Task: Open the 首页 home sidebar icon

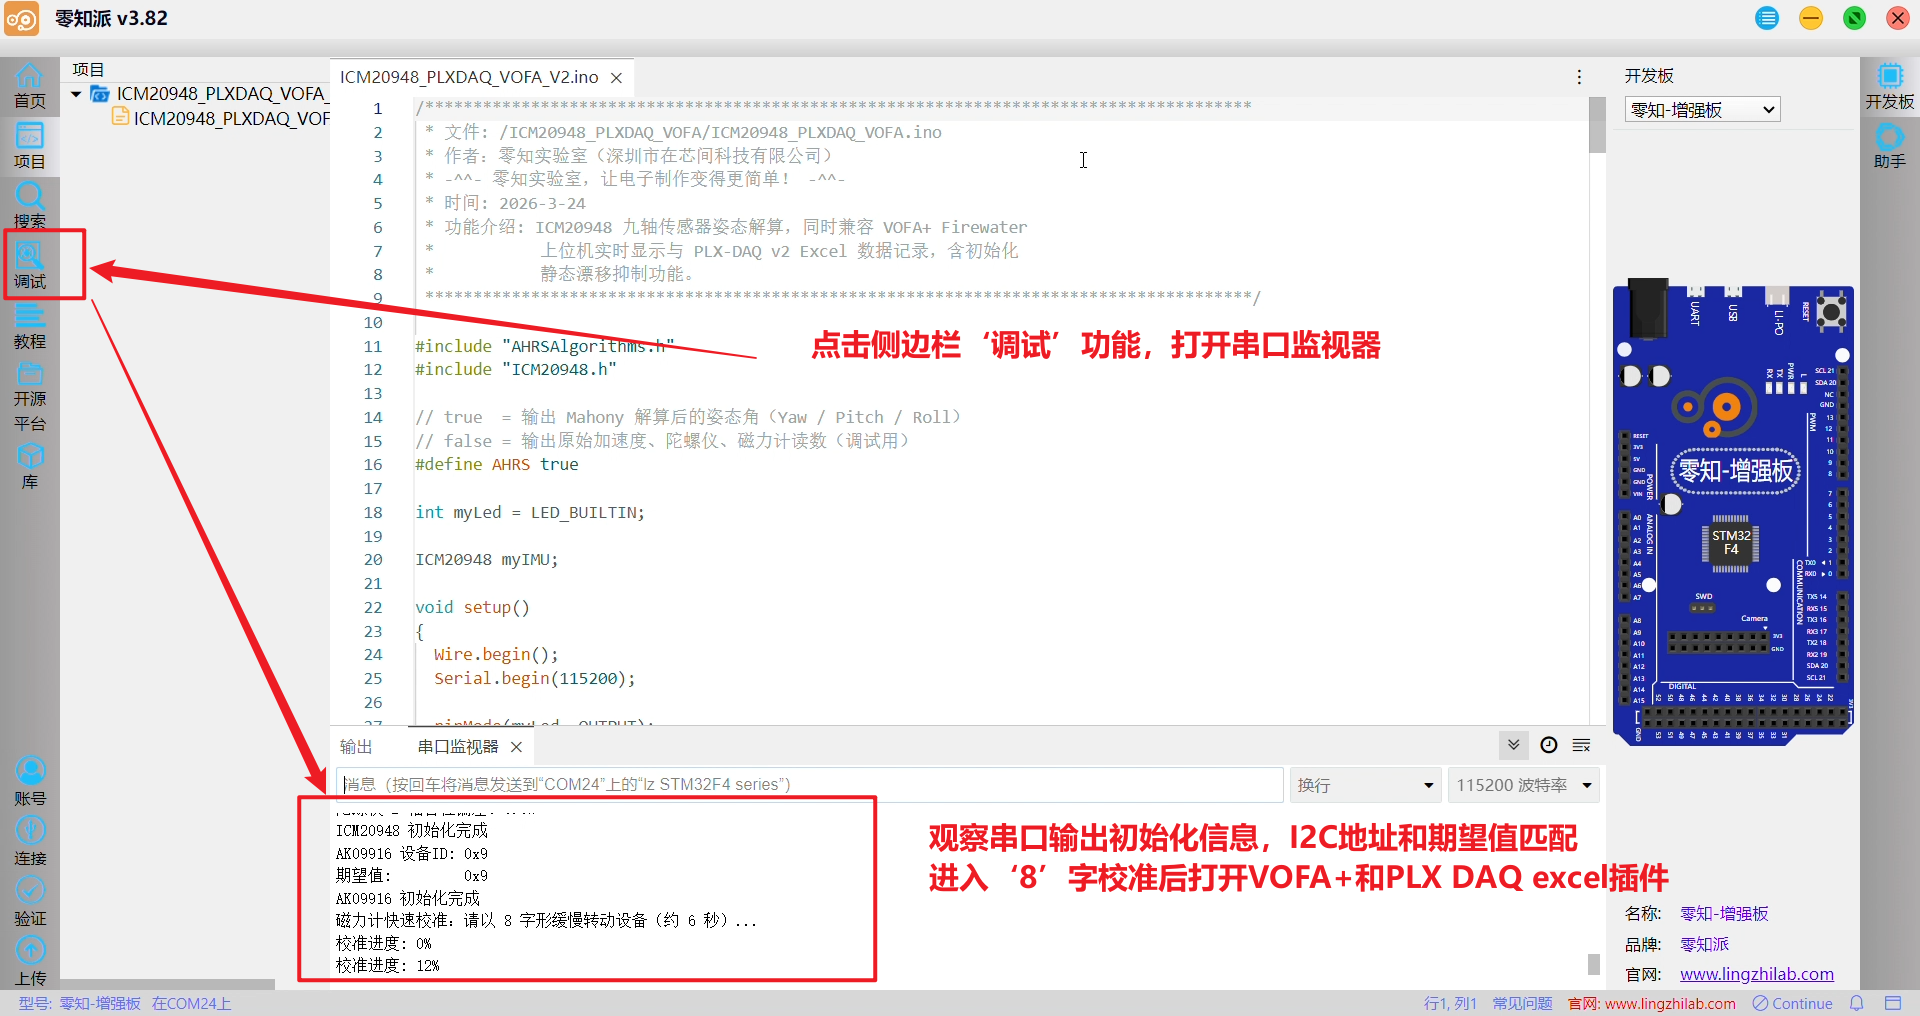Action: pyautogui.click(x=29, y=86)
